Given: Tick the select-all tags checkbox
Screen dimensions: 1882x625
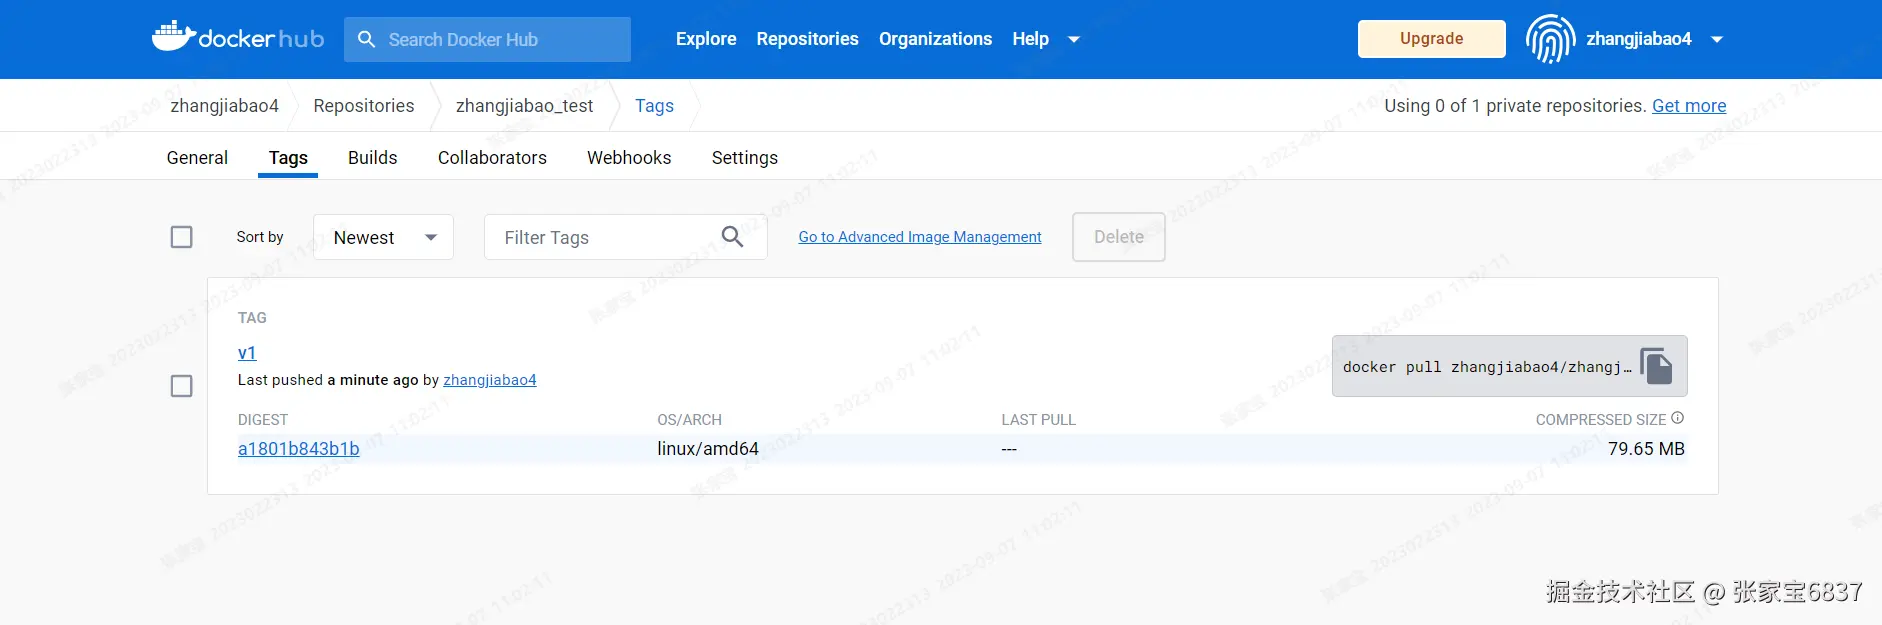Looking at the screenshot, I should point(181,237).
